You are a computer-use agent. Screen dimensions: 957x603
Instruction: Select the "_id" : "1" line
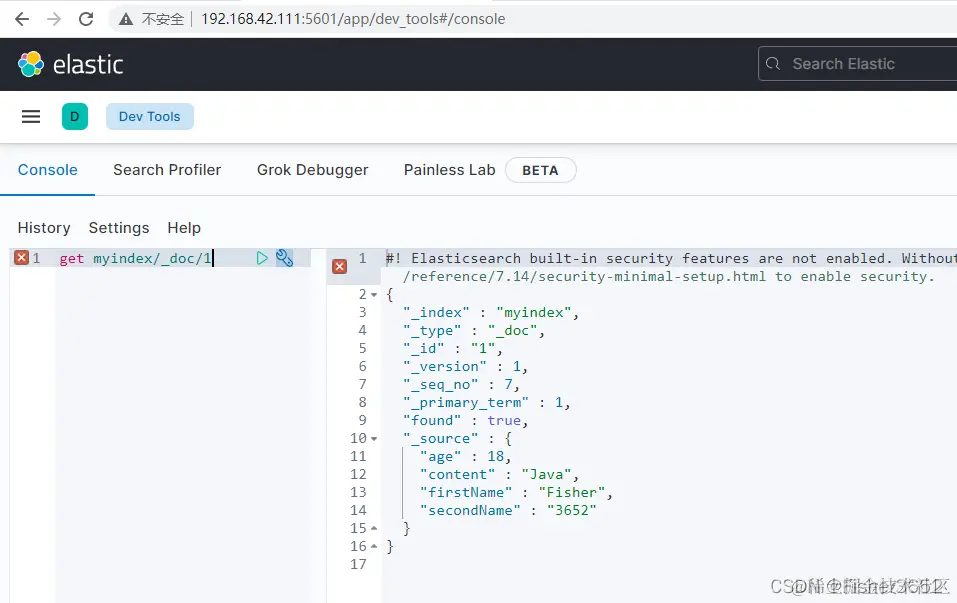[452, 348]
